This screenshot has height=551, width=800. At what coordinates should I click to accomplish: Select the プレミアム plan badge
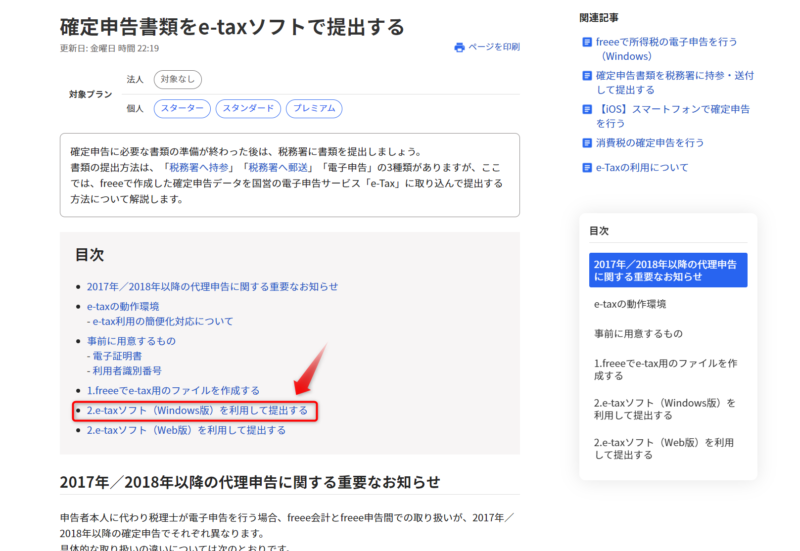[x=314, y=108]
